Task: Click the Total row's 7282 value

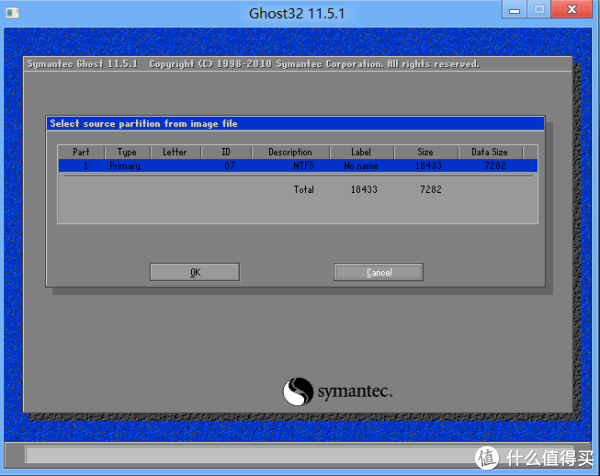Action: pos(431,189)
